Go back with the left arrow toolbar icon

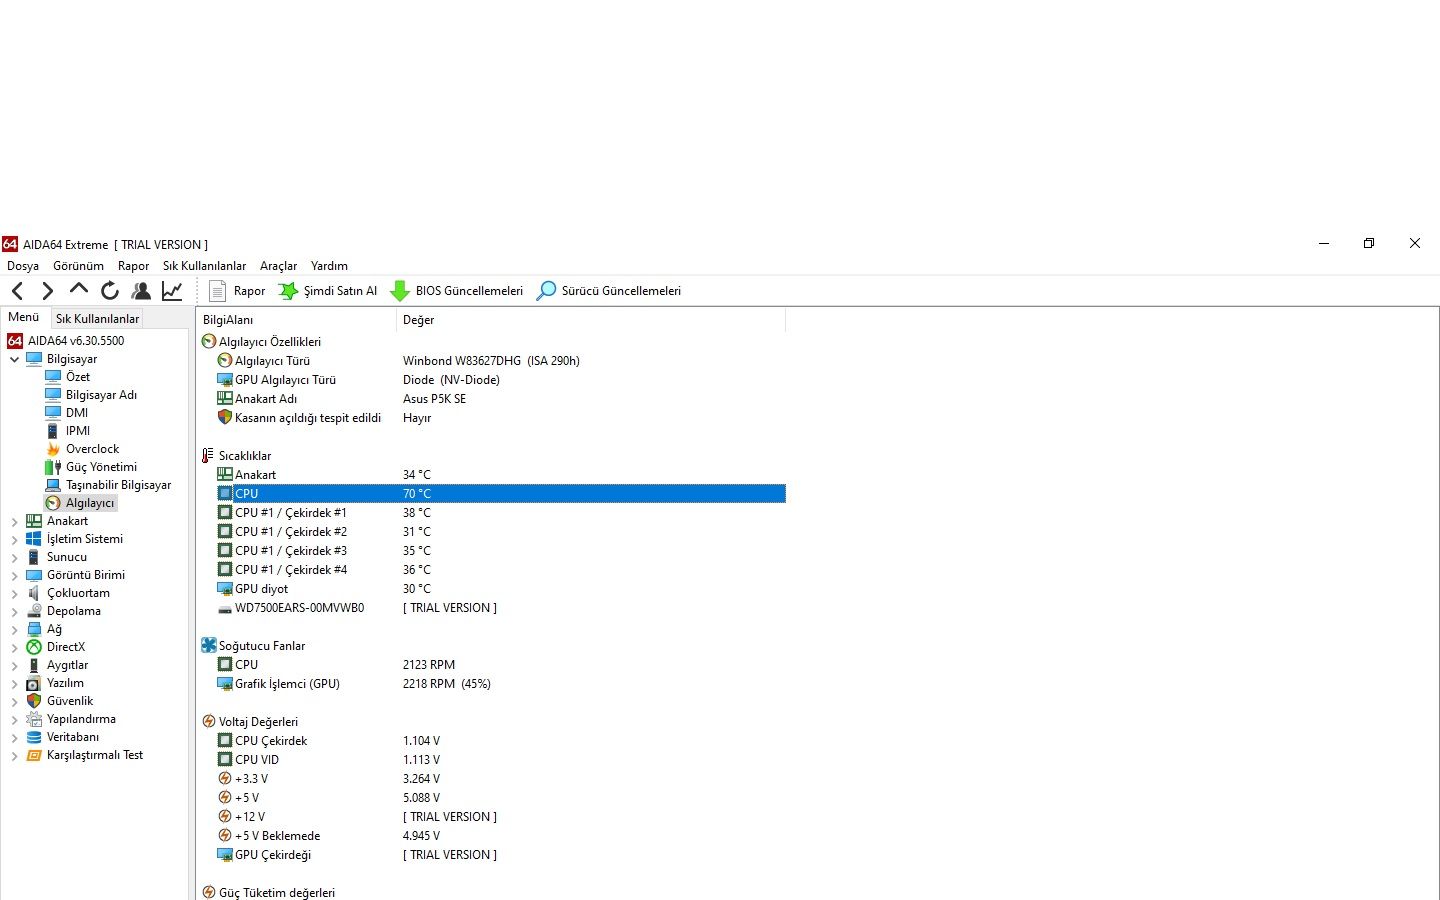(17, 291)
